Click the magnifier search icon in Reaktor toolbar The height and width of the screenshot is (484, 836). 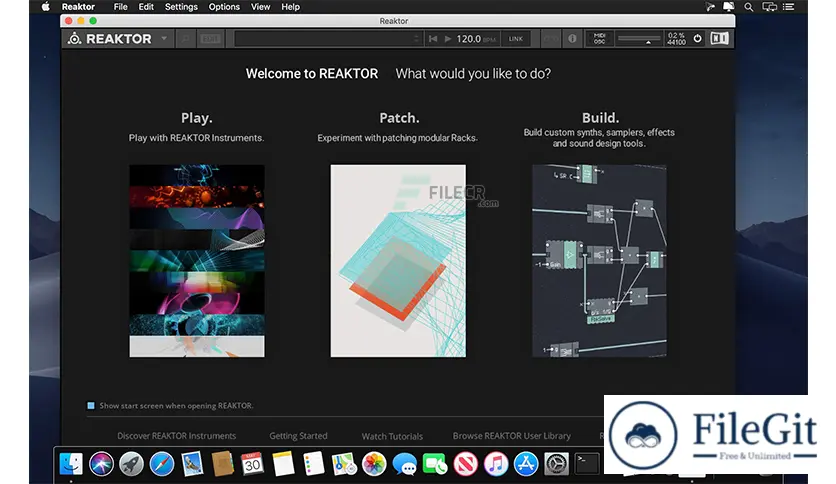click(186, 39)
